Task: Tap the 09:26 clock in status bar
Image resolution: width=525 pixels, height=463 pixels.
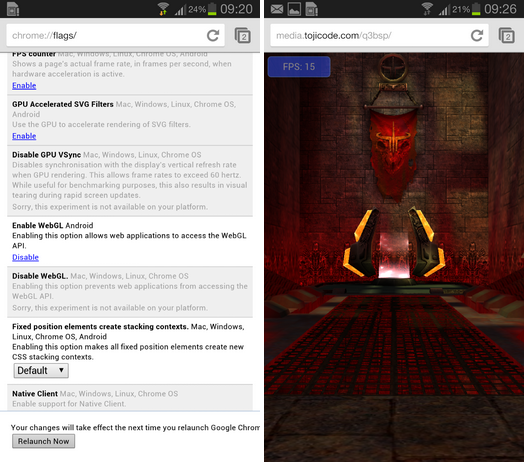Action: pyautogui.click(x=501, y=9)
